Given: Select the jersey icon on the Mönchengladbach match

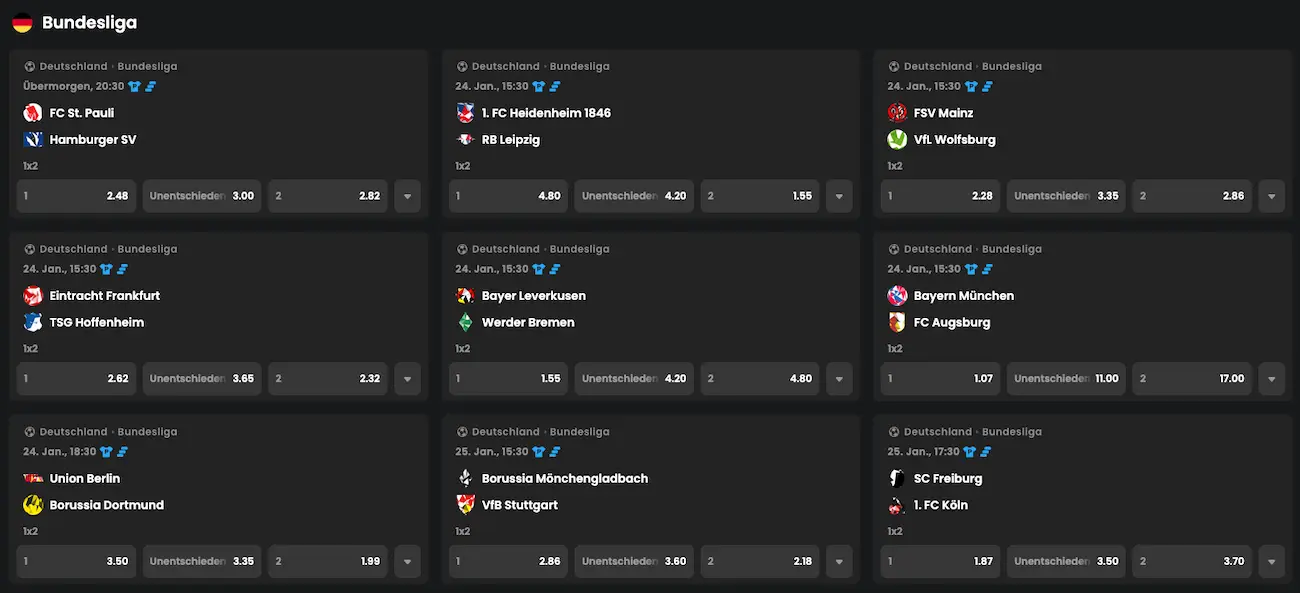Looking at the screenshot, I should point(539,451).
